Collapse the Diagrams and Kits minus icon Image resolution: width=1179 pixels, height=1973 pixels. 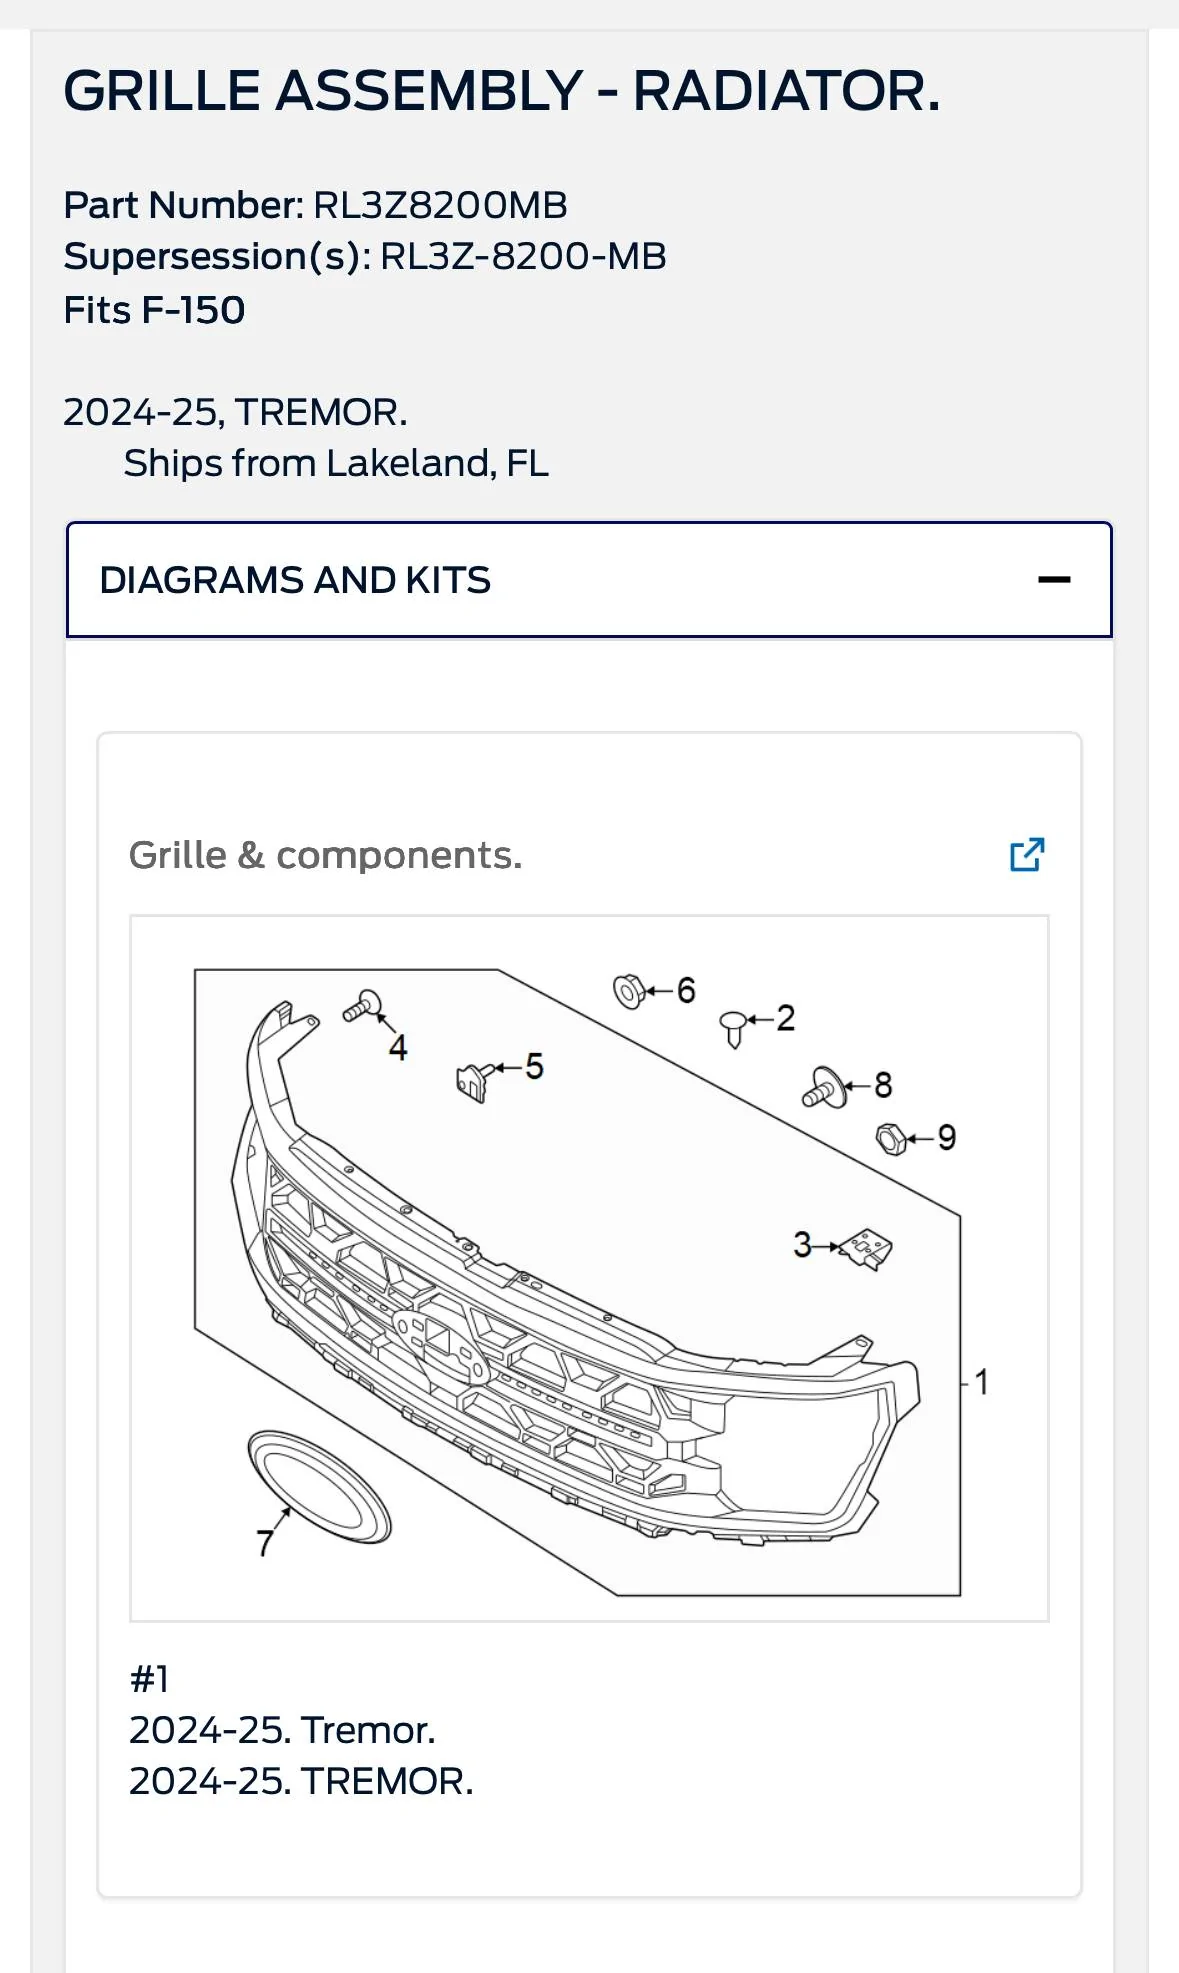point(1054,580)
